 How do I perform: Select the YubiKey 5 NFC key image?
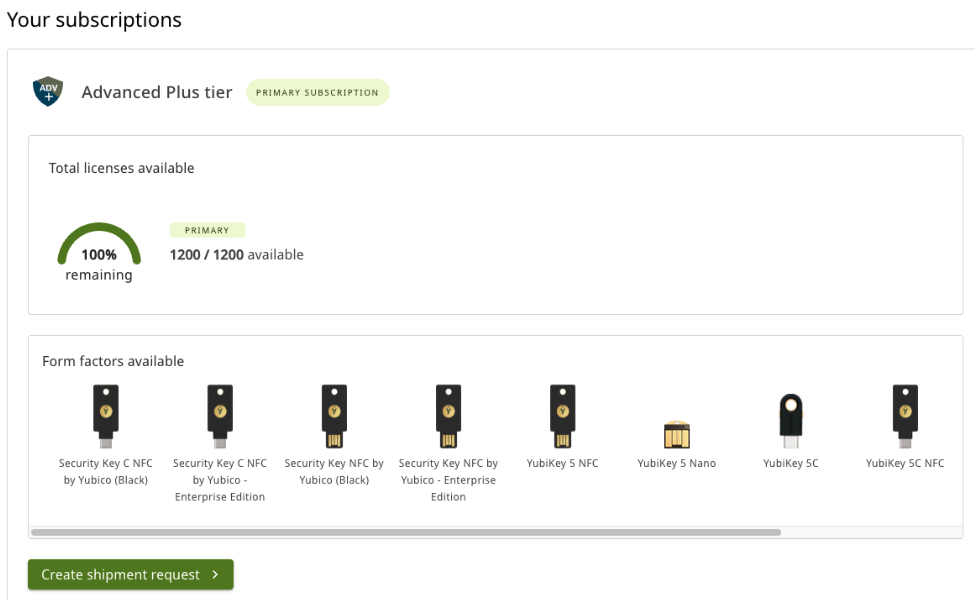pos(562,416)
